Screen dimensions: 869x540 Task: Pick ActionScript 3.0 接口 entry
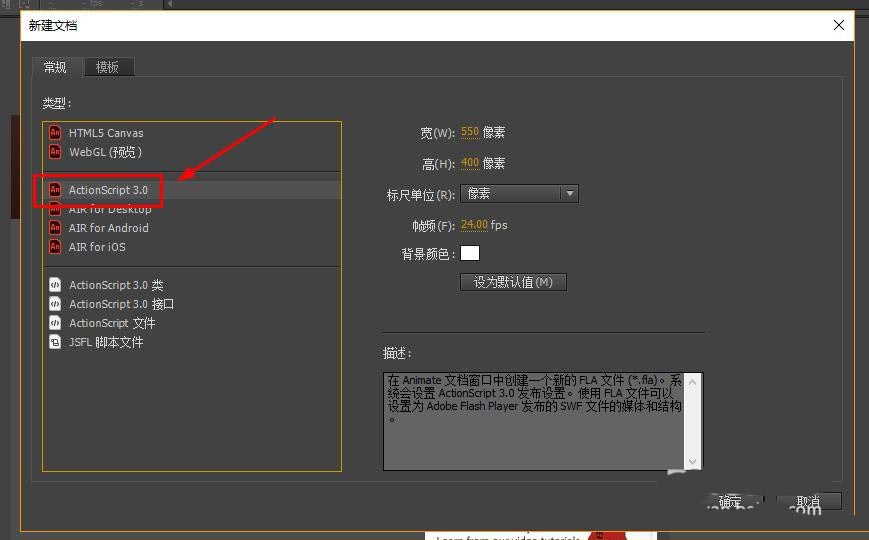point(121,304)
